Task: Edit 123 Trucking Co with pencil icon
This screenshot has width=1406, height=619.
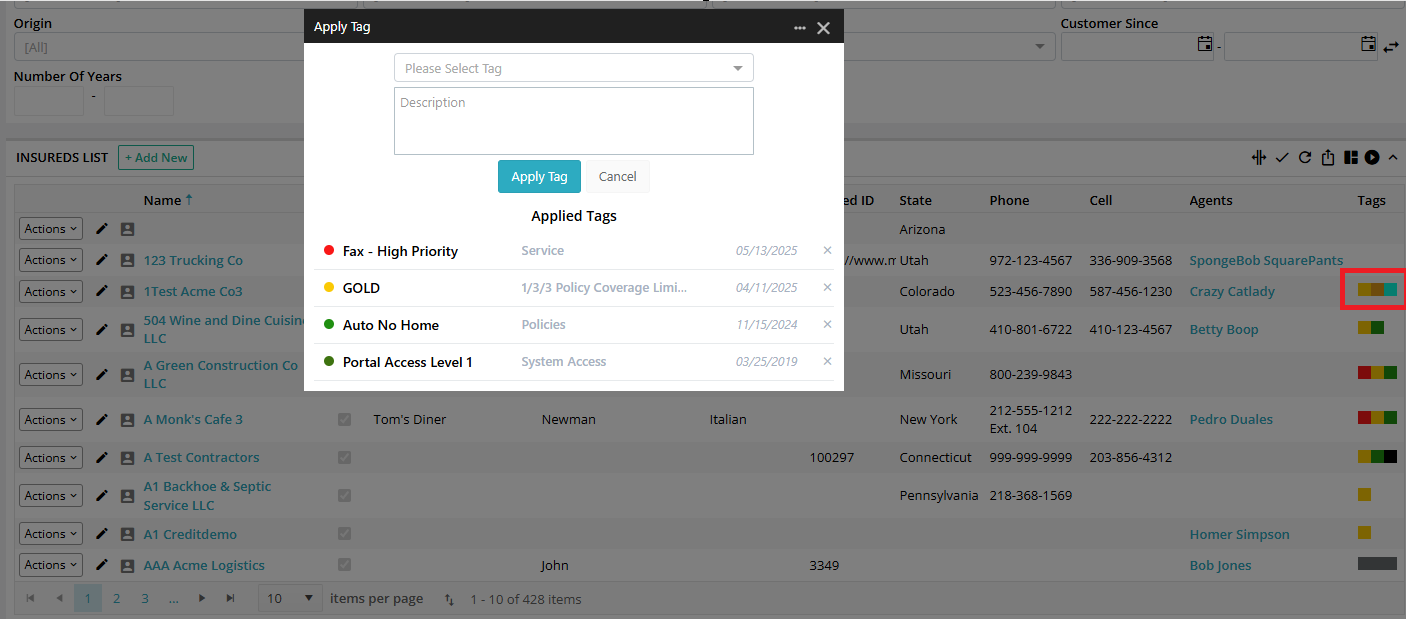Action: pyautogui.click(x=101, y=260)
